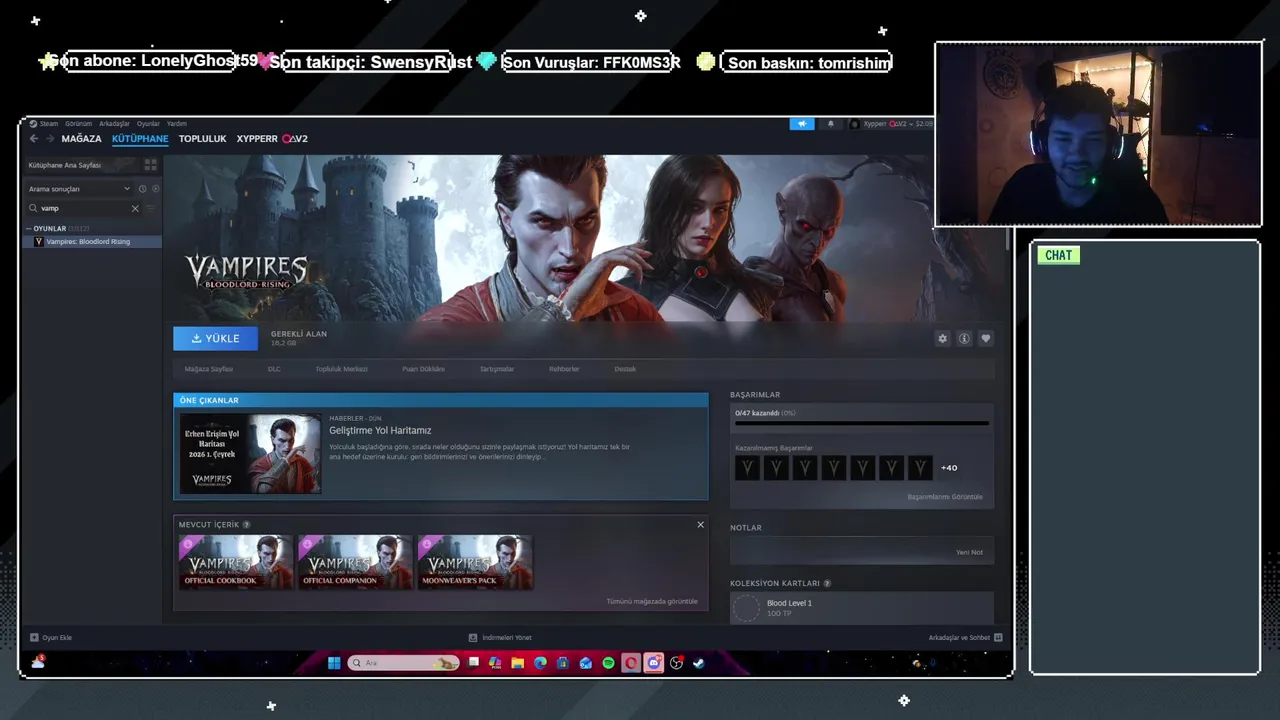Add game to favorites heart icon
Screen dimensions: 1280x720
coord(986,339)
